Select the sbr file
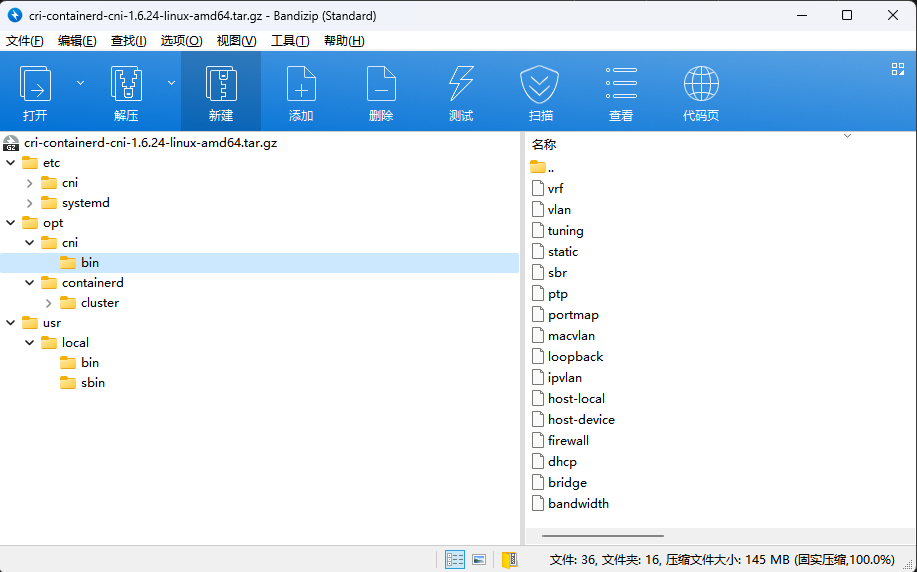Image resolution: width=917 pixels, height=572 pixels. coord(549,273)
